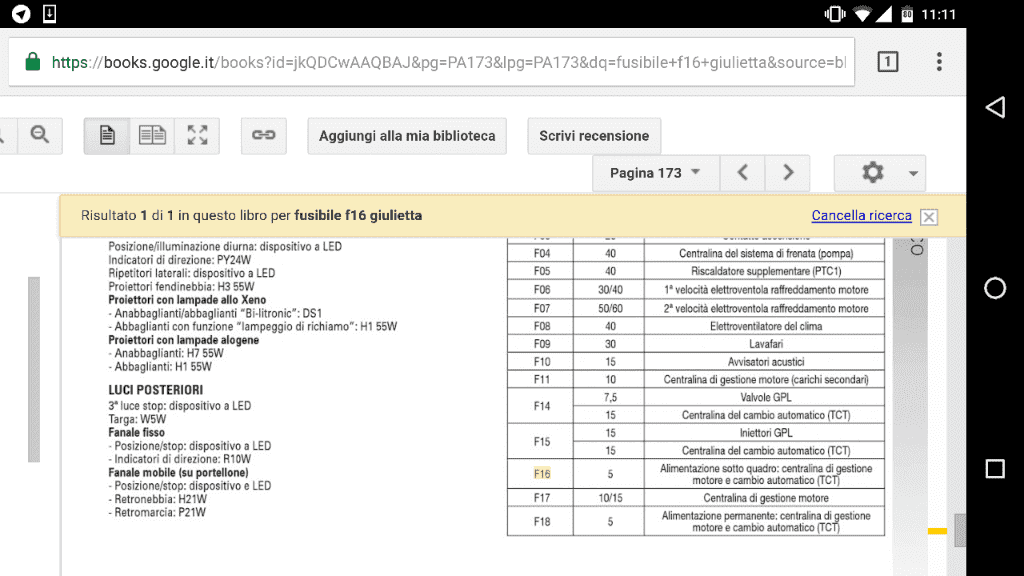Screen dimensions: 1024x576
Task: Click the zoom out magnifier icon
Action: [x=40, y=135]
